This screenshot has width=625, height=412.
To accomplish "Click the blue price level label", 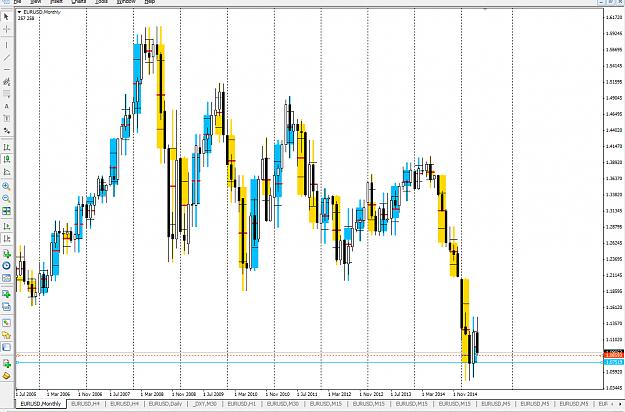I will pyautogui.click(x=614, y=362).
